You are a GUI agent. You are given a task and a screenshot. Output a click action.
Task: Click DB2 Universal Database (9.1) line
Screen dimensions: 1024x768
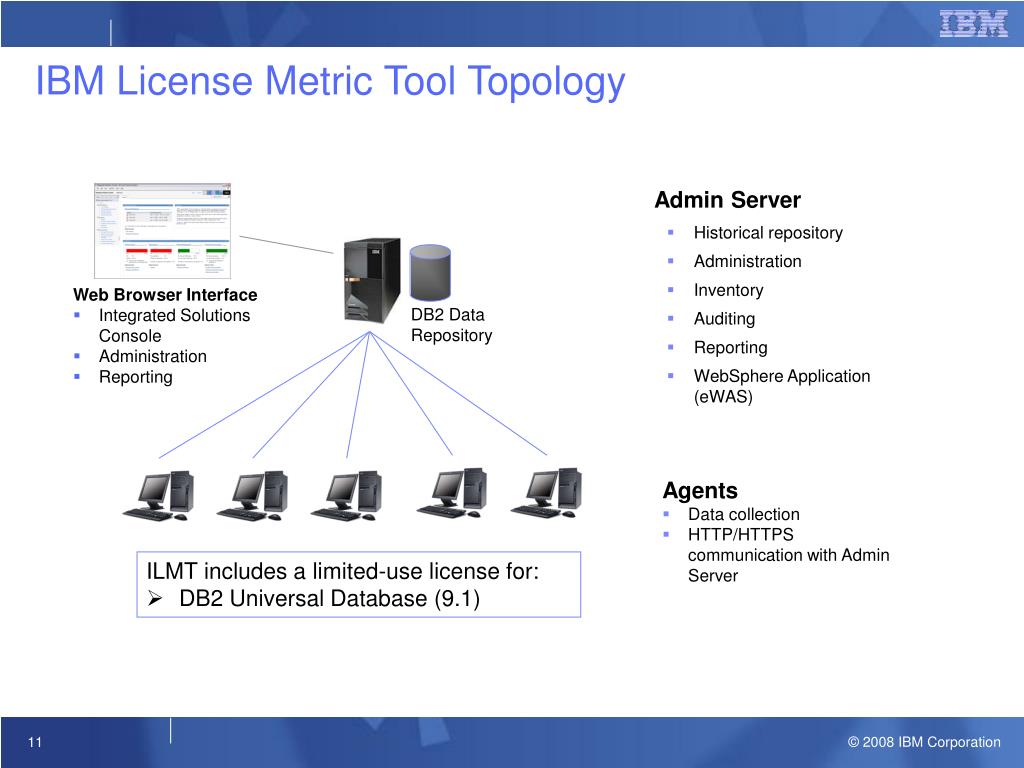click(329, 598)
